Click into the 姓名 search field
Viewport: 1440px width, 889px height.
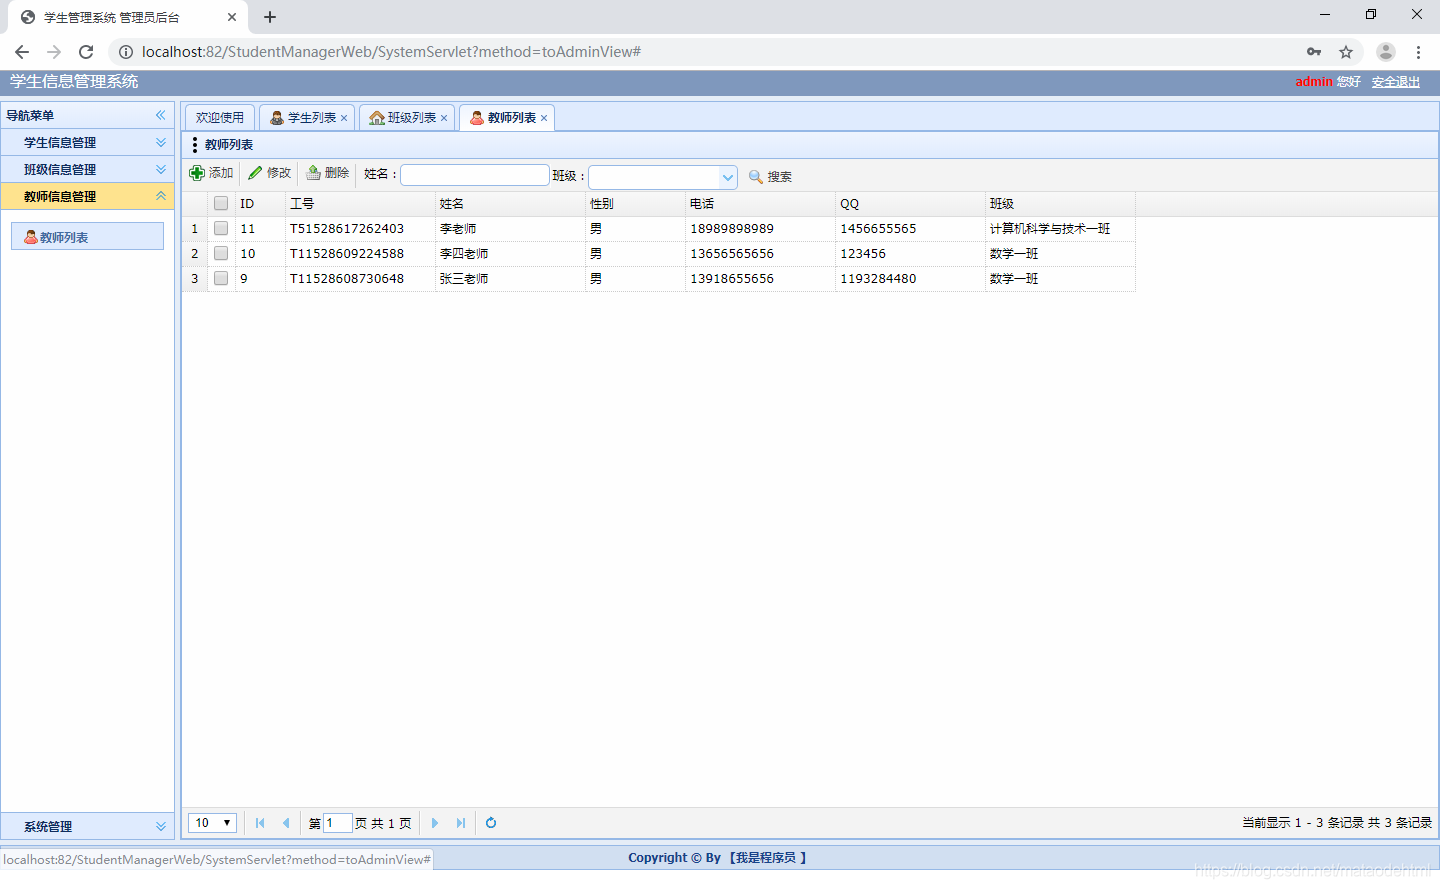[475, 175]
